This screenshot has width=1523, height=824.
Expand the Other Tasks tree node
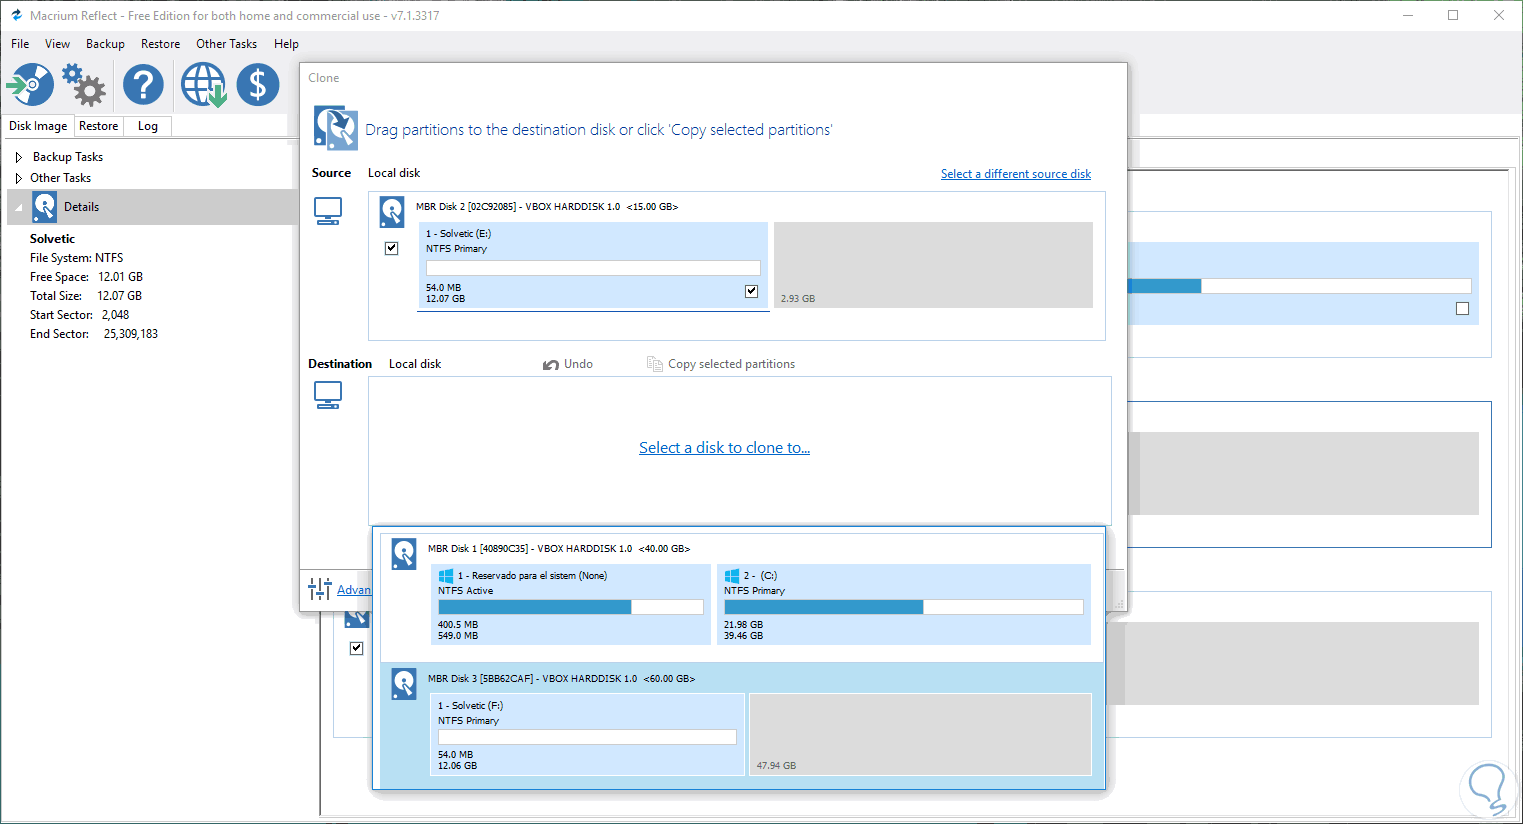[19, 178]
